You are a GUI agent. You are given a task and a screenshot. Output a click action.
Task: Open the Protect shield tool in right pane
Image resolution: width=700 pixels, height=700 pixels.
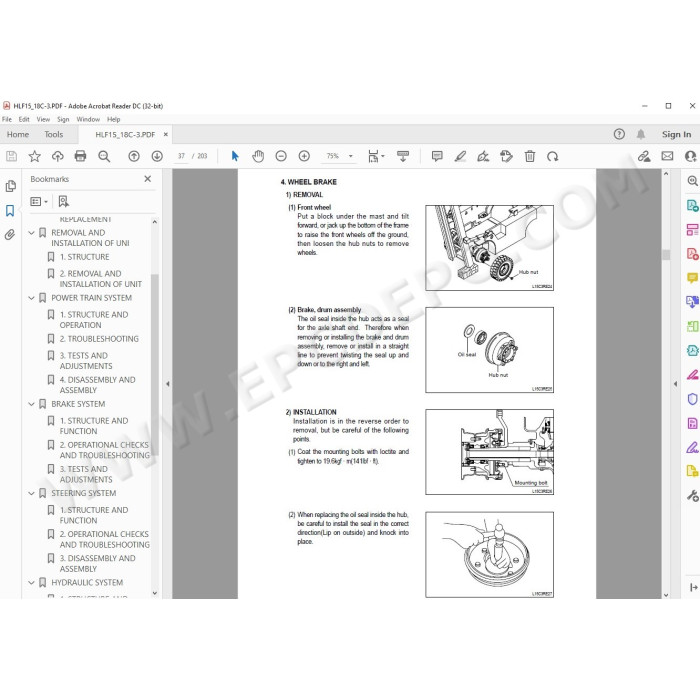click(x=692, y=399)
